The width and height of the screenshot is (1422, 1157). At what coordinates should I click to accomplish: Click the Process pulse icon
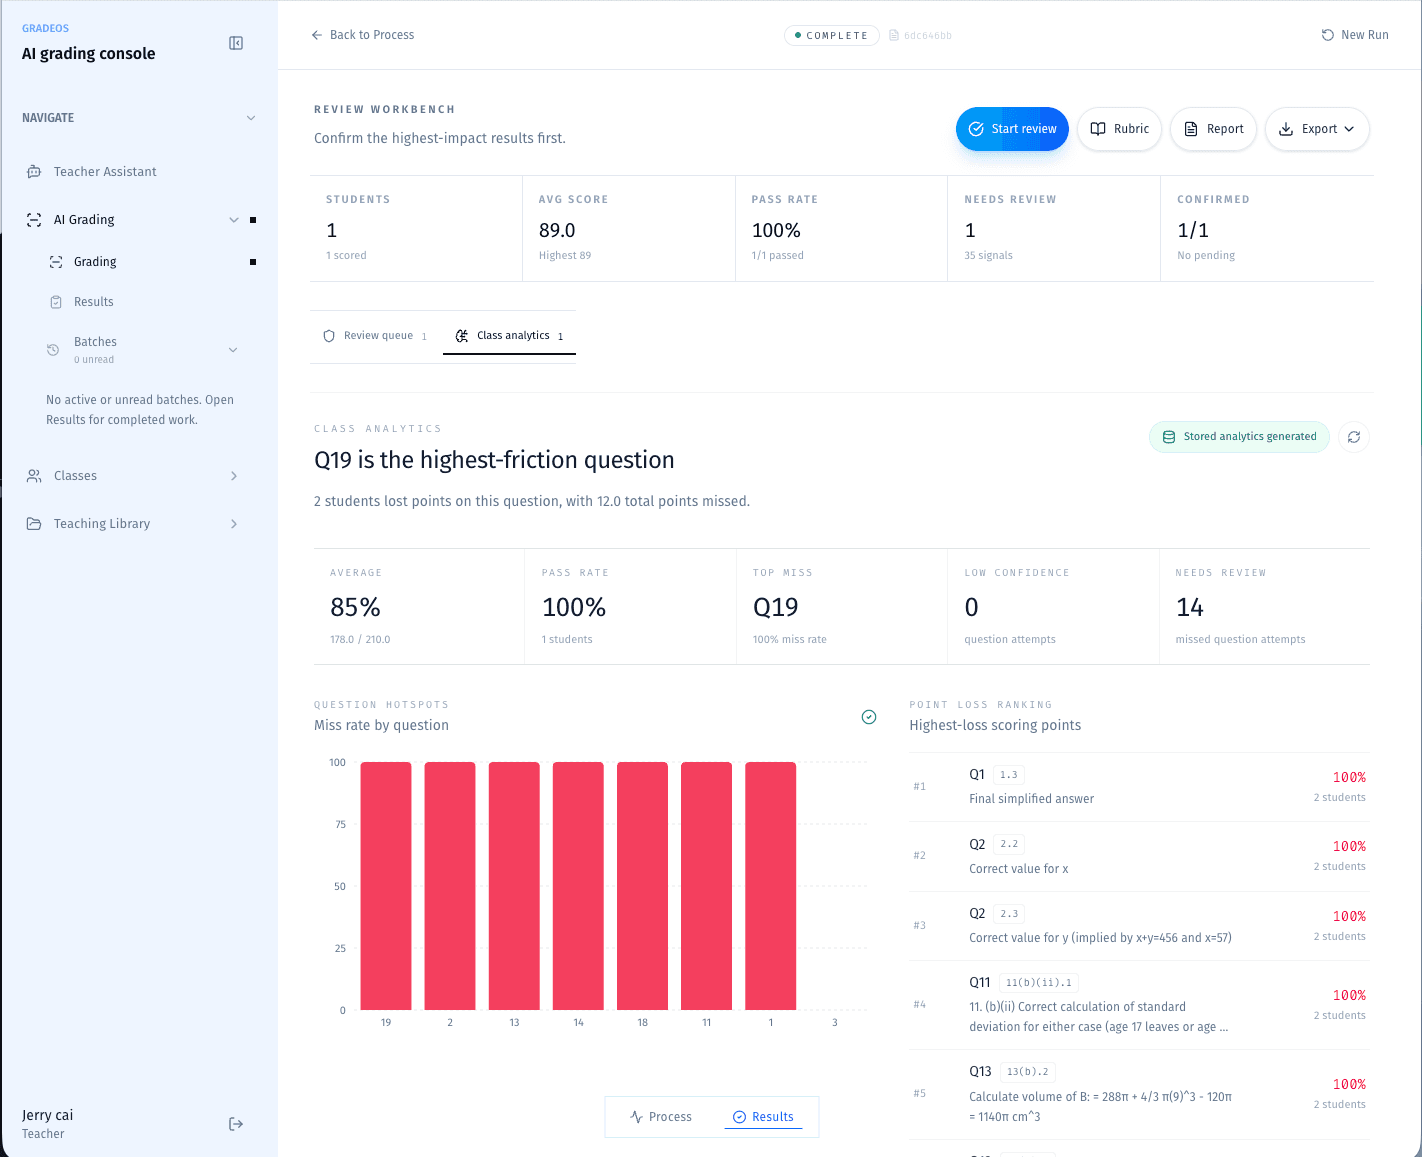(x=636, y=1117)
